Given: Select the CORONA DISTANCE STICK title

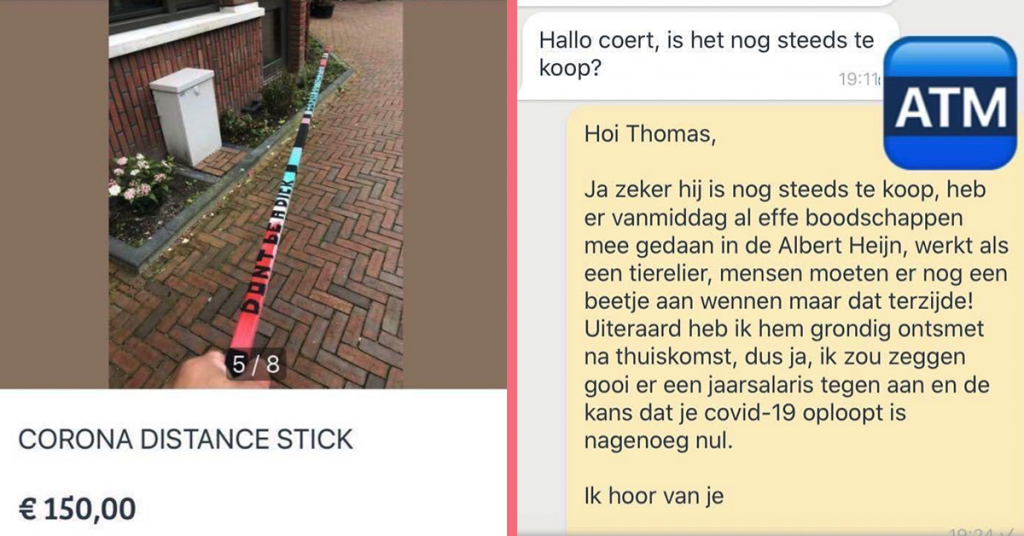Looking at the screenshot, I should (x=185, y=439).
